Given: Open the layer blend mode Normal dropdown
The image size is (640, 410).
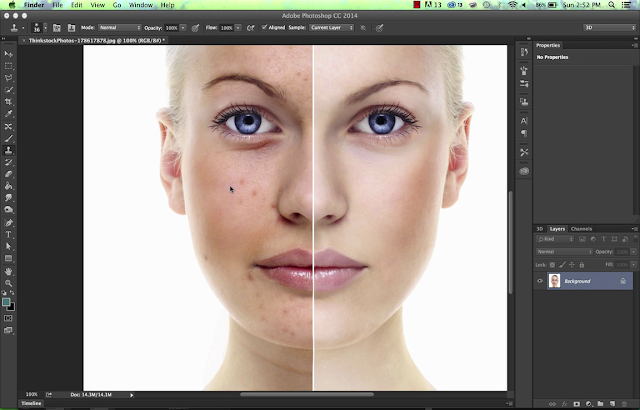Looking at the screenshot, I should pyautogui.click(x=564, y=252).
